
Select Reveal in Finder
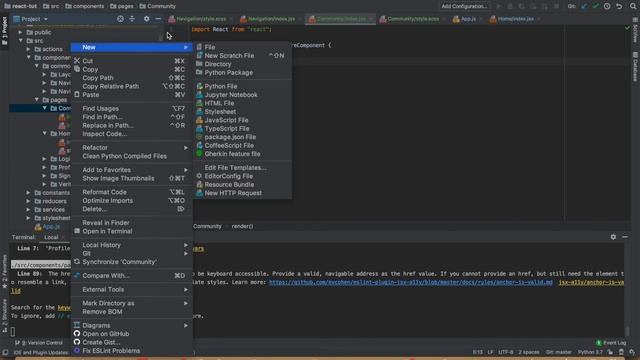pos(106,223)
